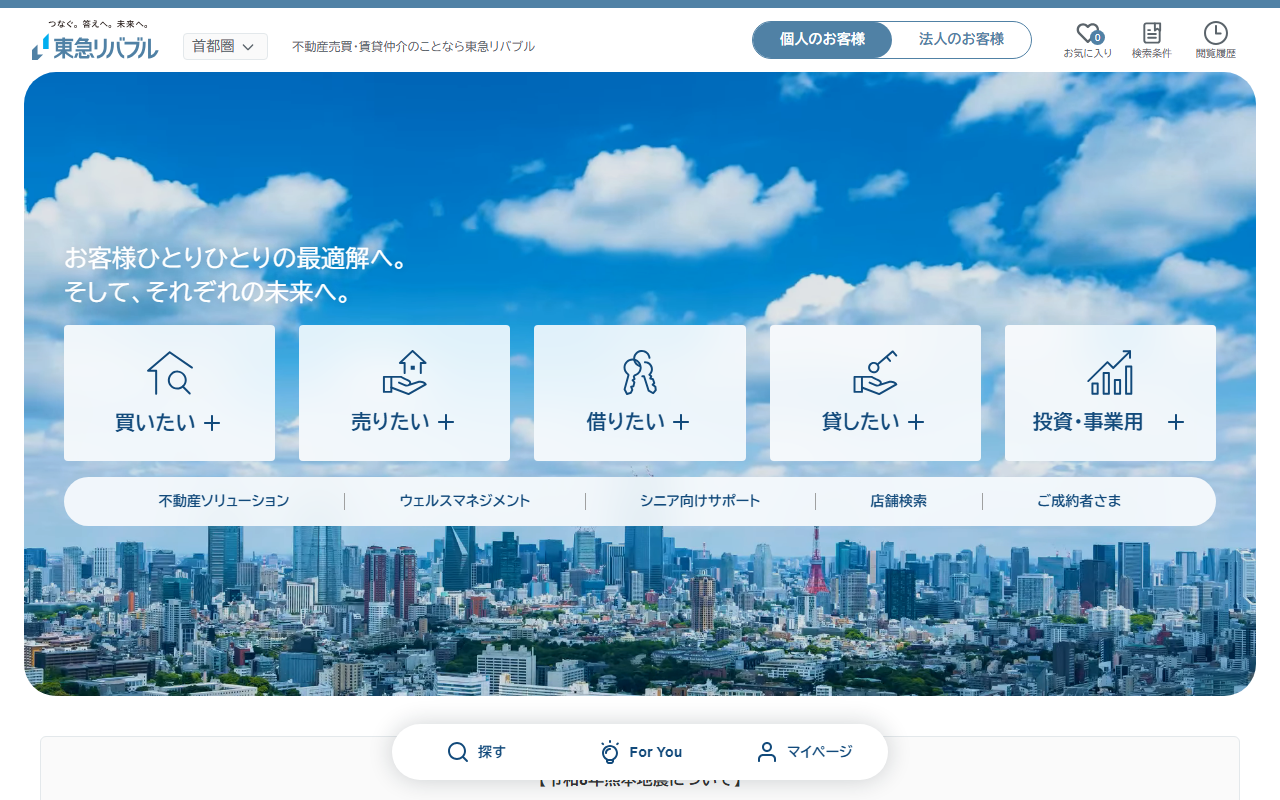Expand plus sign on 借りたい card
The image size is (1280, 800).
681,423
